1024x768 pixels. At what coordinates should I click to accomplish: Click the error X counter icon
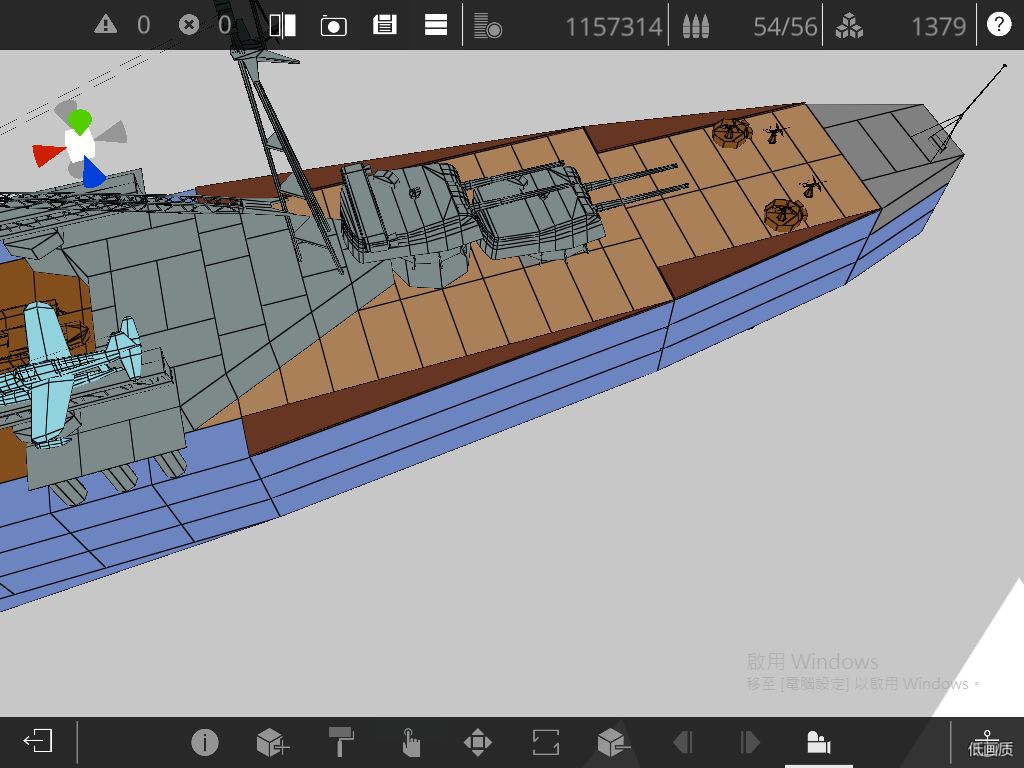(189, 25)
